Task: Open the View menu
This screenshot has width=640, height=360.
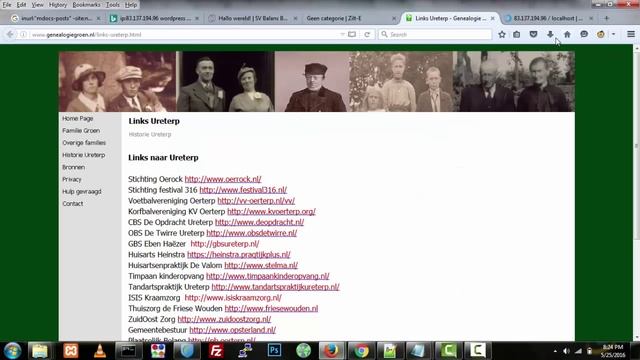Action: [x=37, y=5]
